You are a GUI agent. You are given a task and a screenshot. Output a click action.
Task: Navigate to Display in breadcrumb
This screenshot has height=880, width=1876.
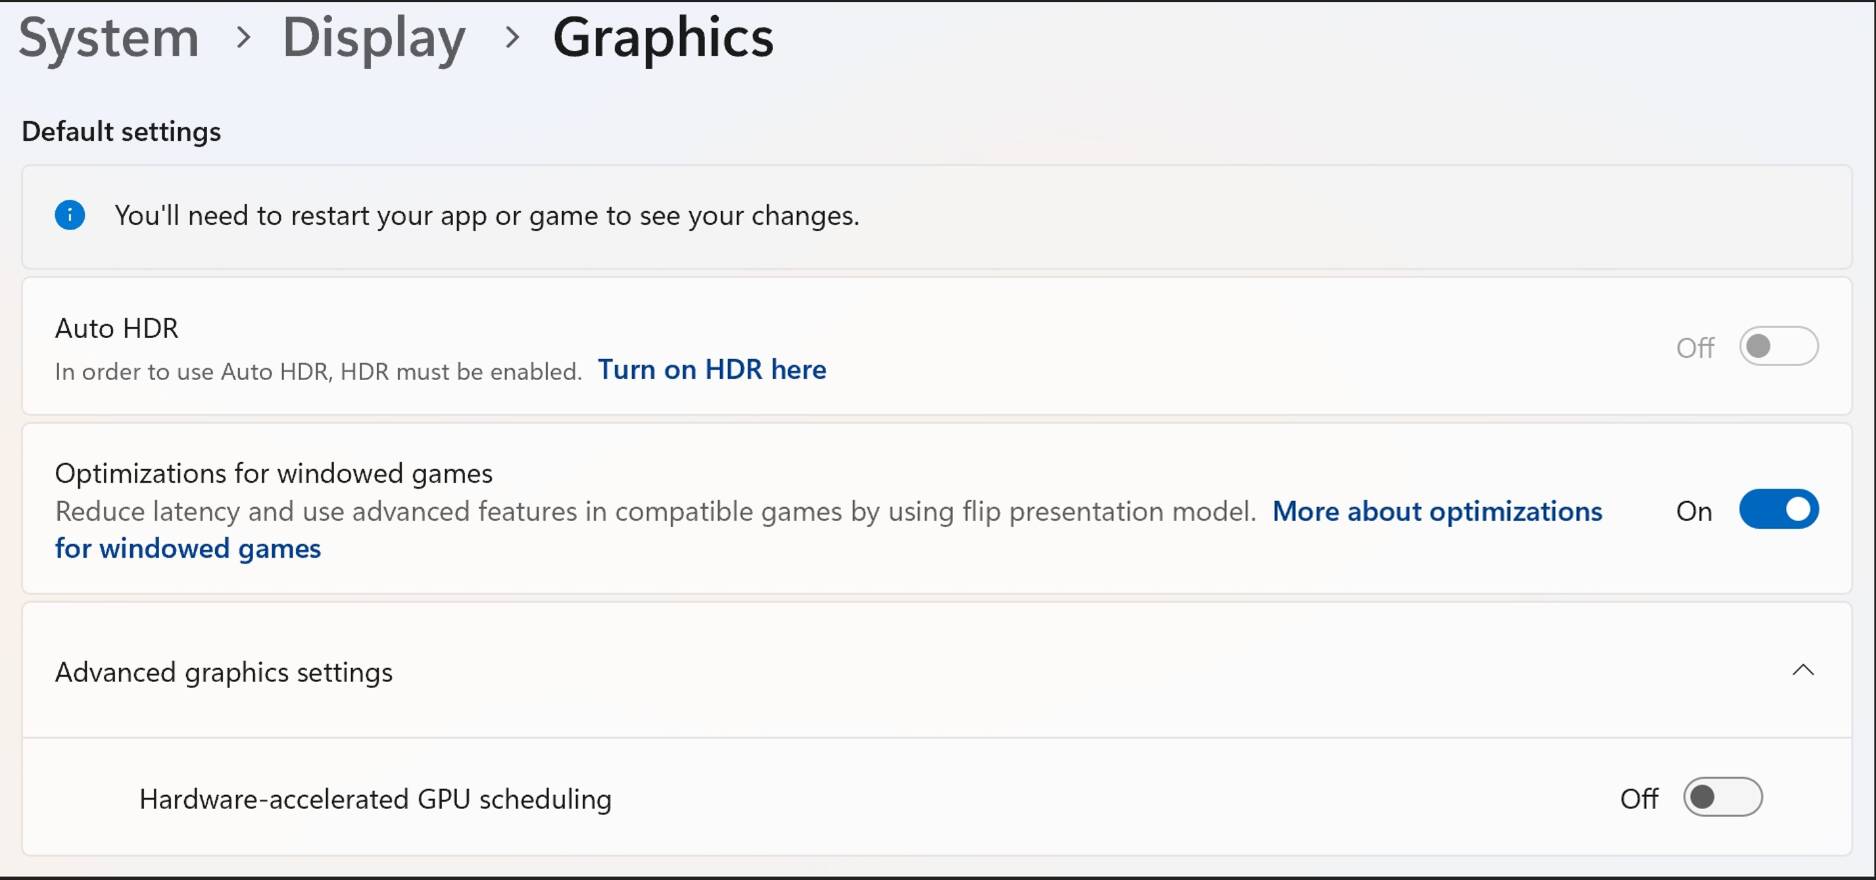374,38
